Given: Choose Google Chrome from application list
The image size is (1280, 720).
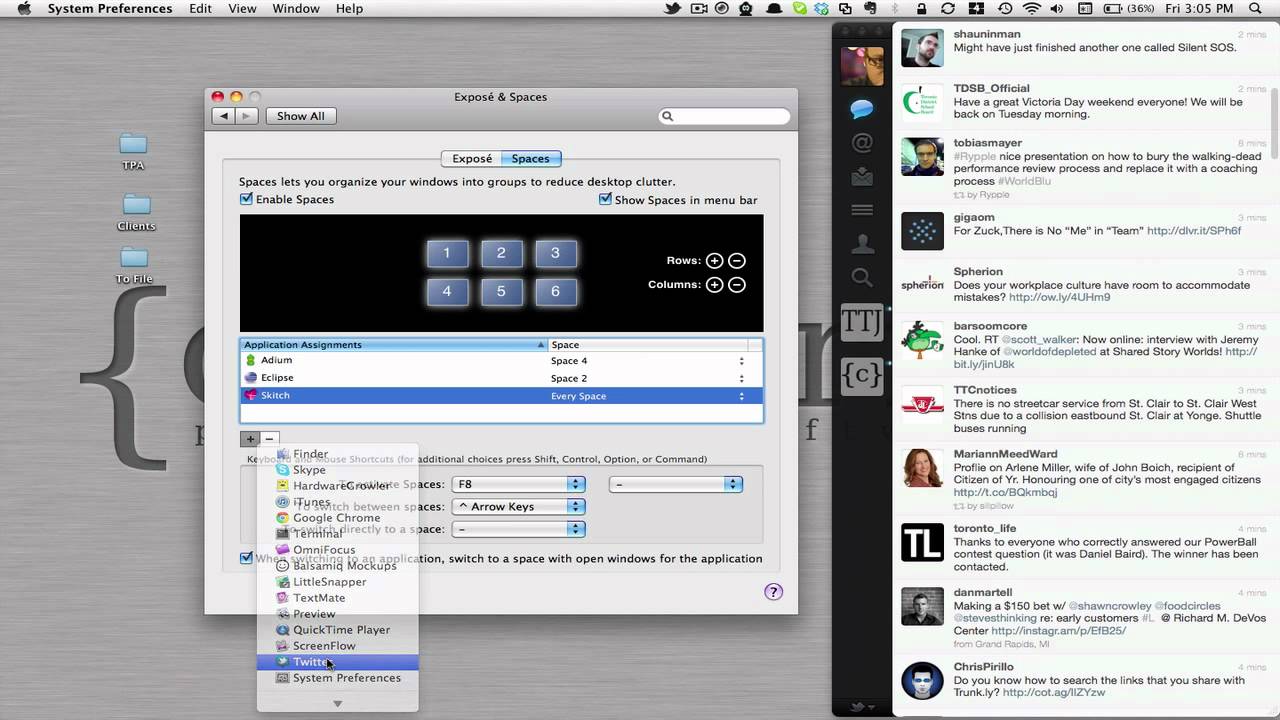Looking at the screenshot, I should (x=337, y=518).
